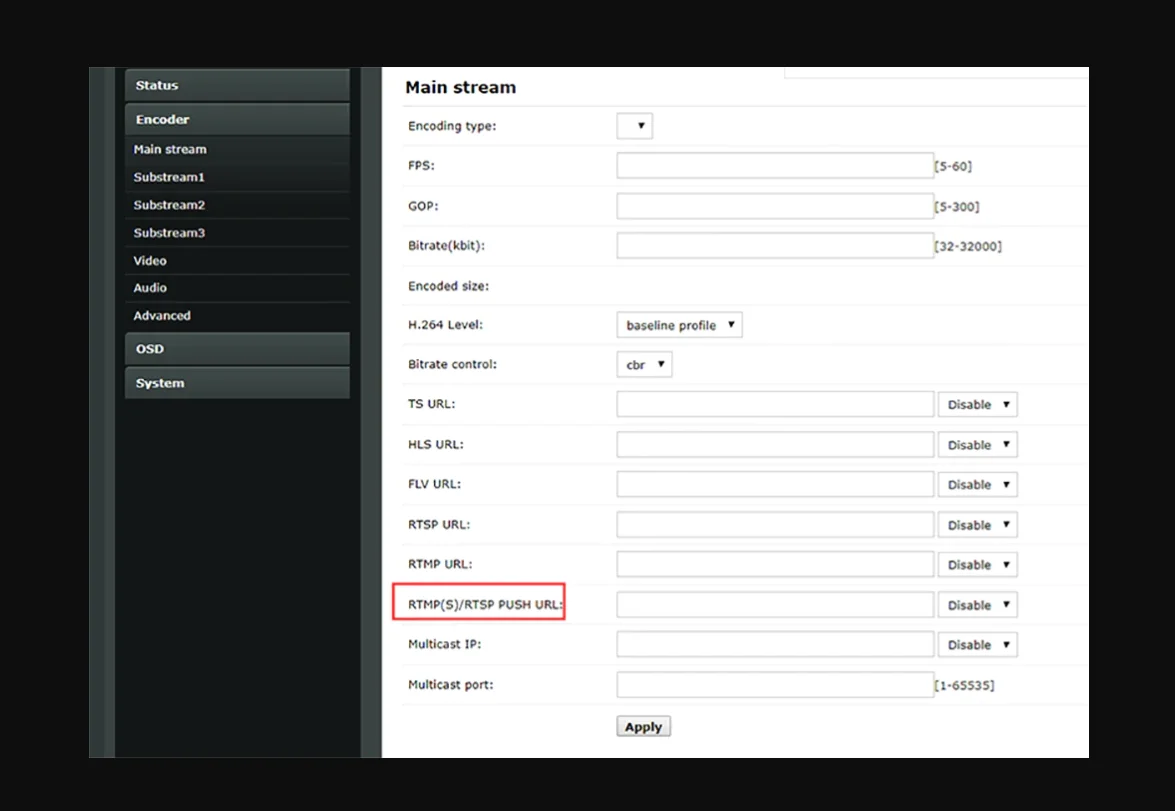Expand the System section
The height and width of the screenshot is (811, 1175).
(236, 383)
